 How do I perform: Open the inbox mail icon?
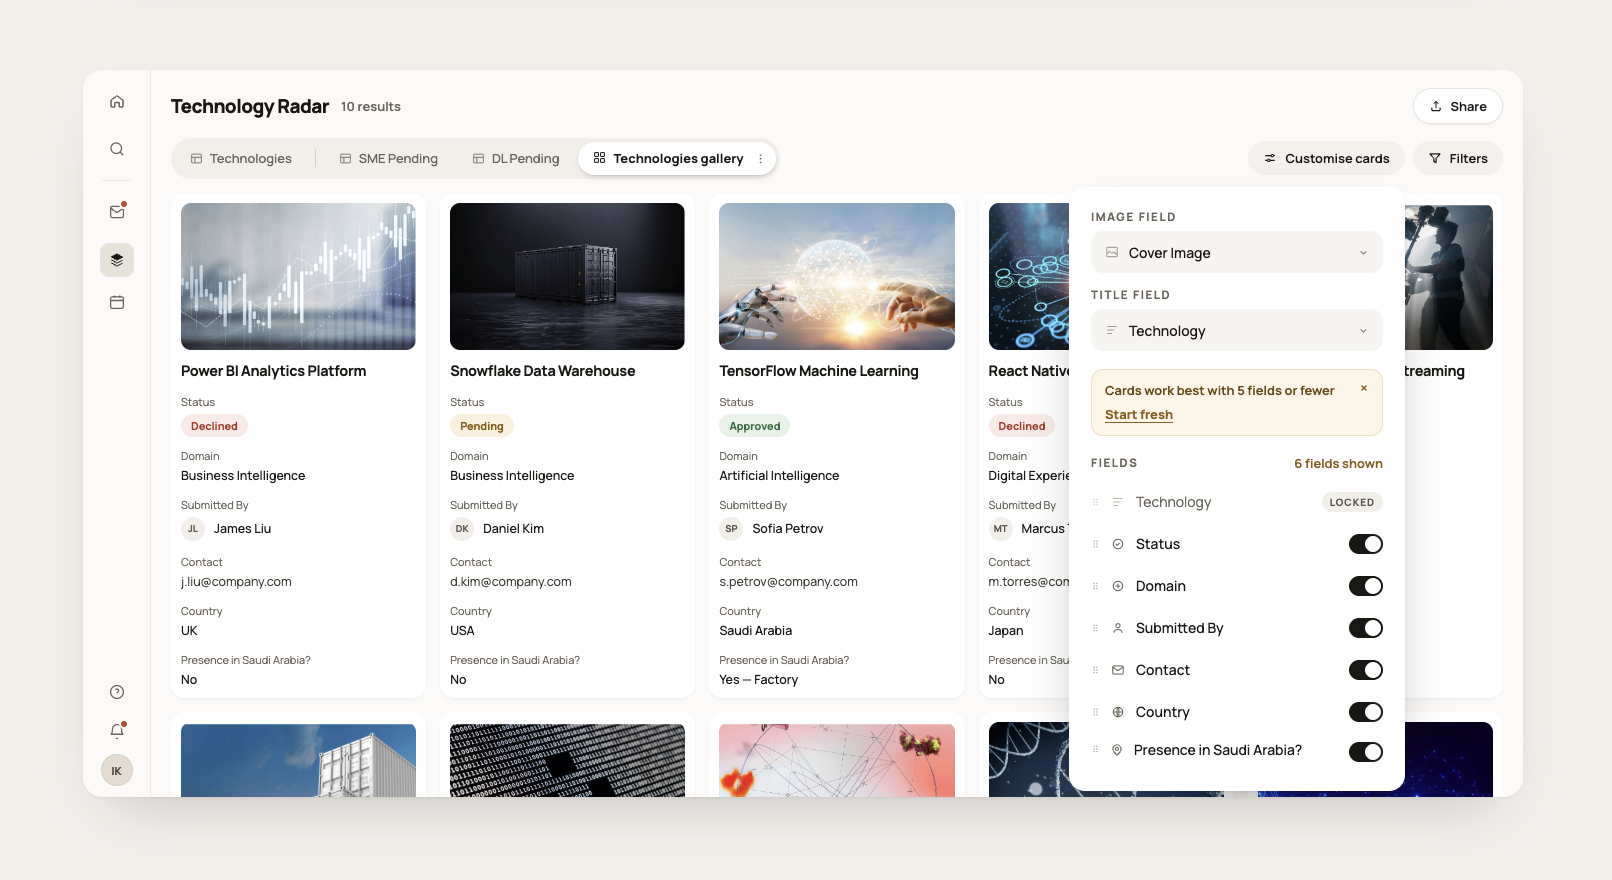coord(117,212)
